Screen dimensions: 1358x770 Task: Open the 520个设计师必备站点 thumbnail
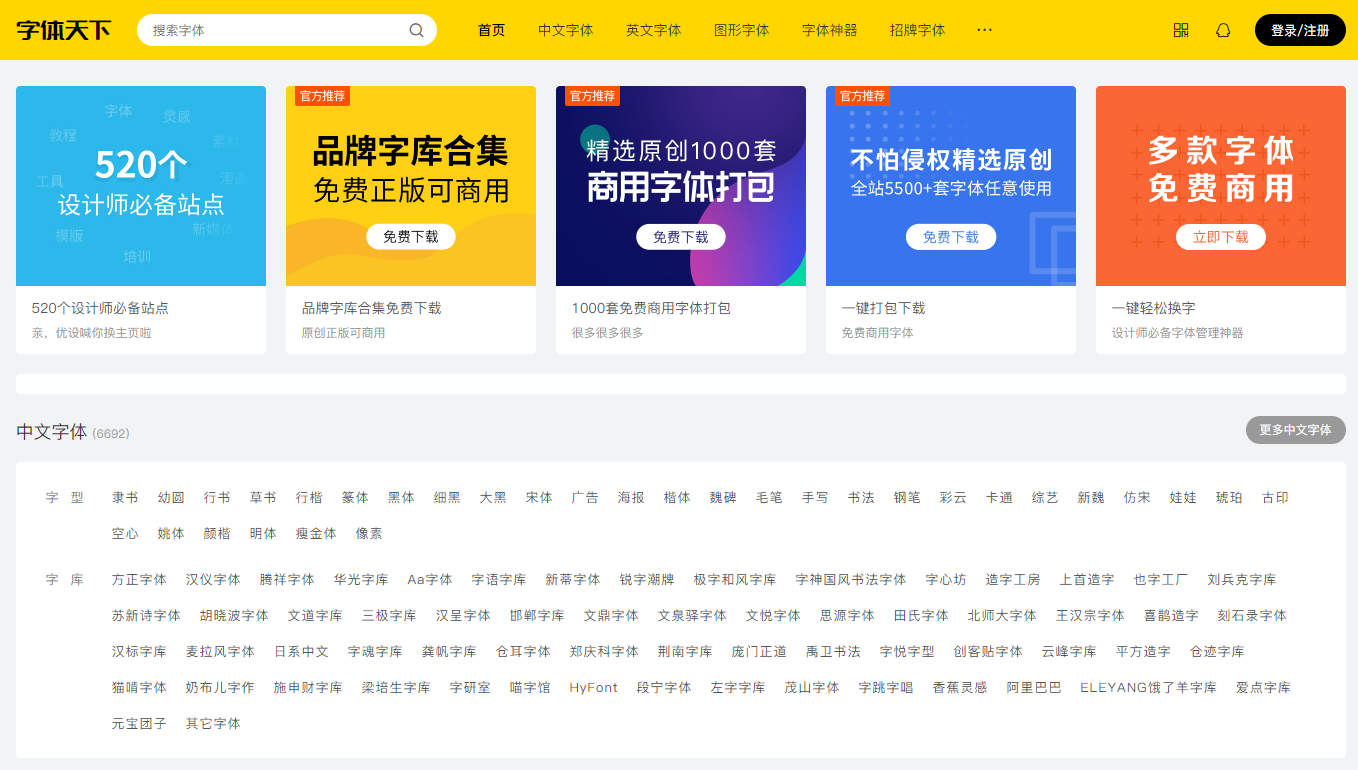[141, 186]
